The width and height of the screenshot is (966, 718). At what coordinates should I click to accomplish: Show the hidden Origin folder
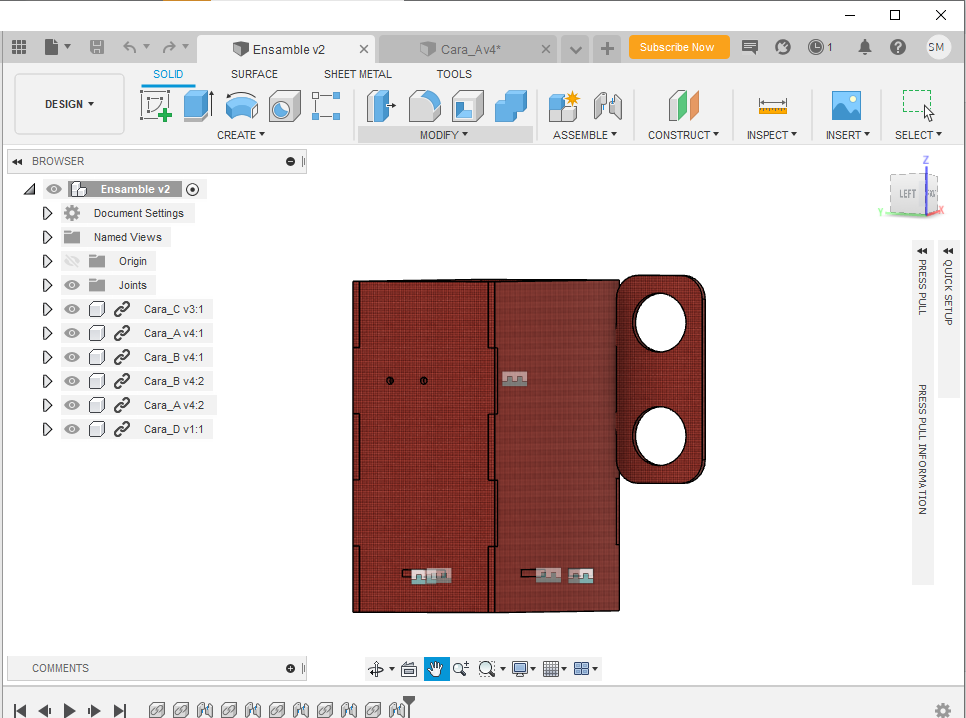(x=72, y=261)
